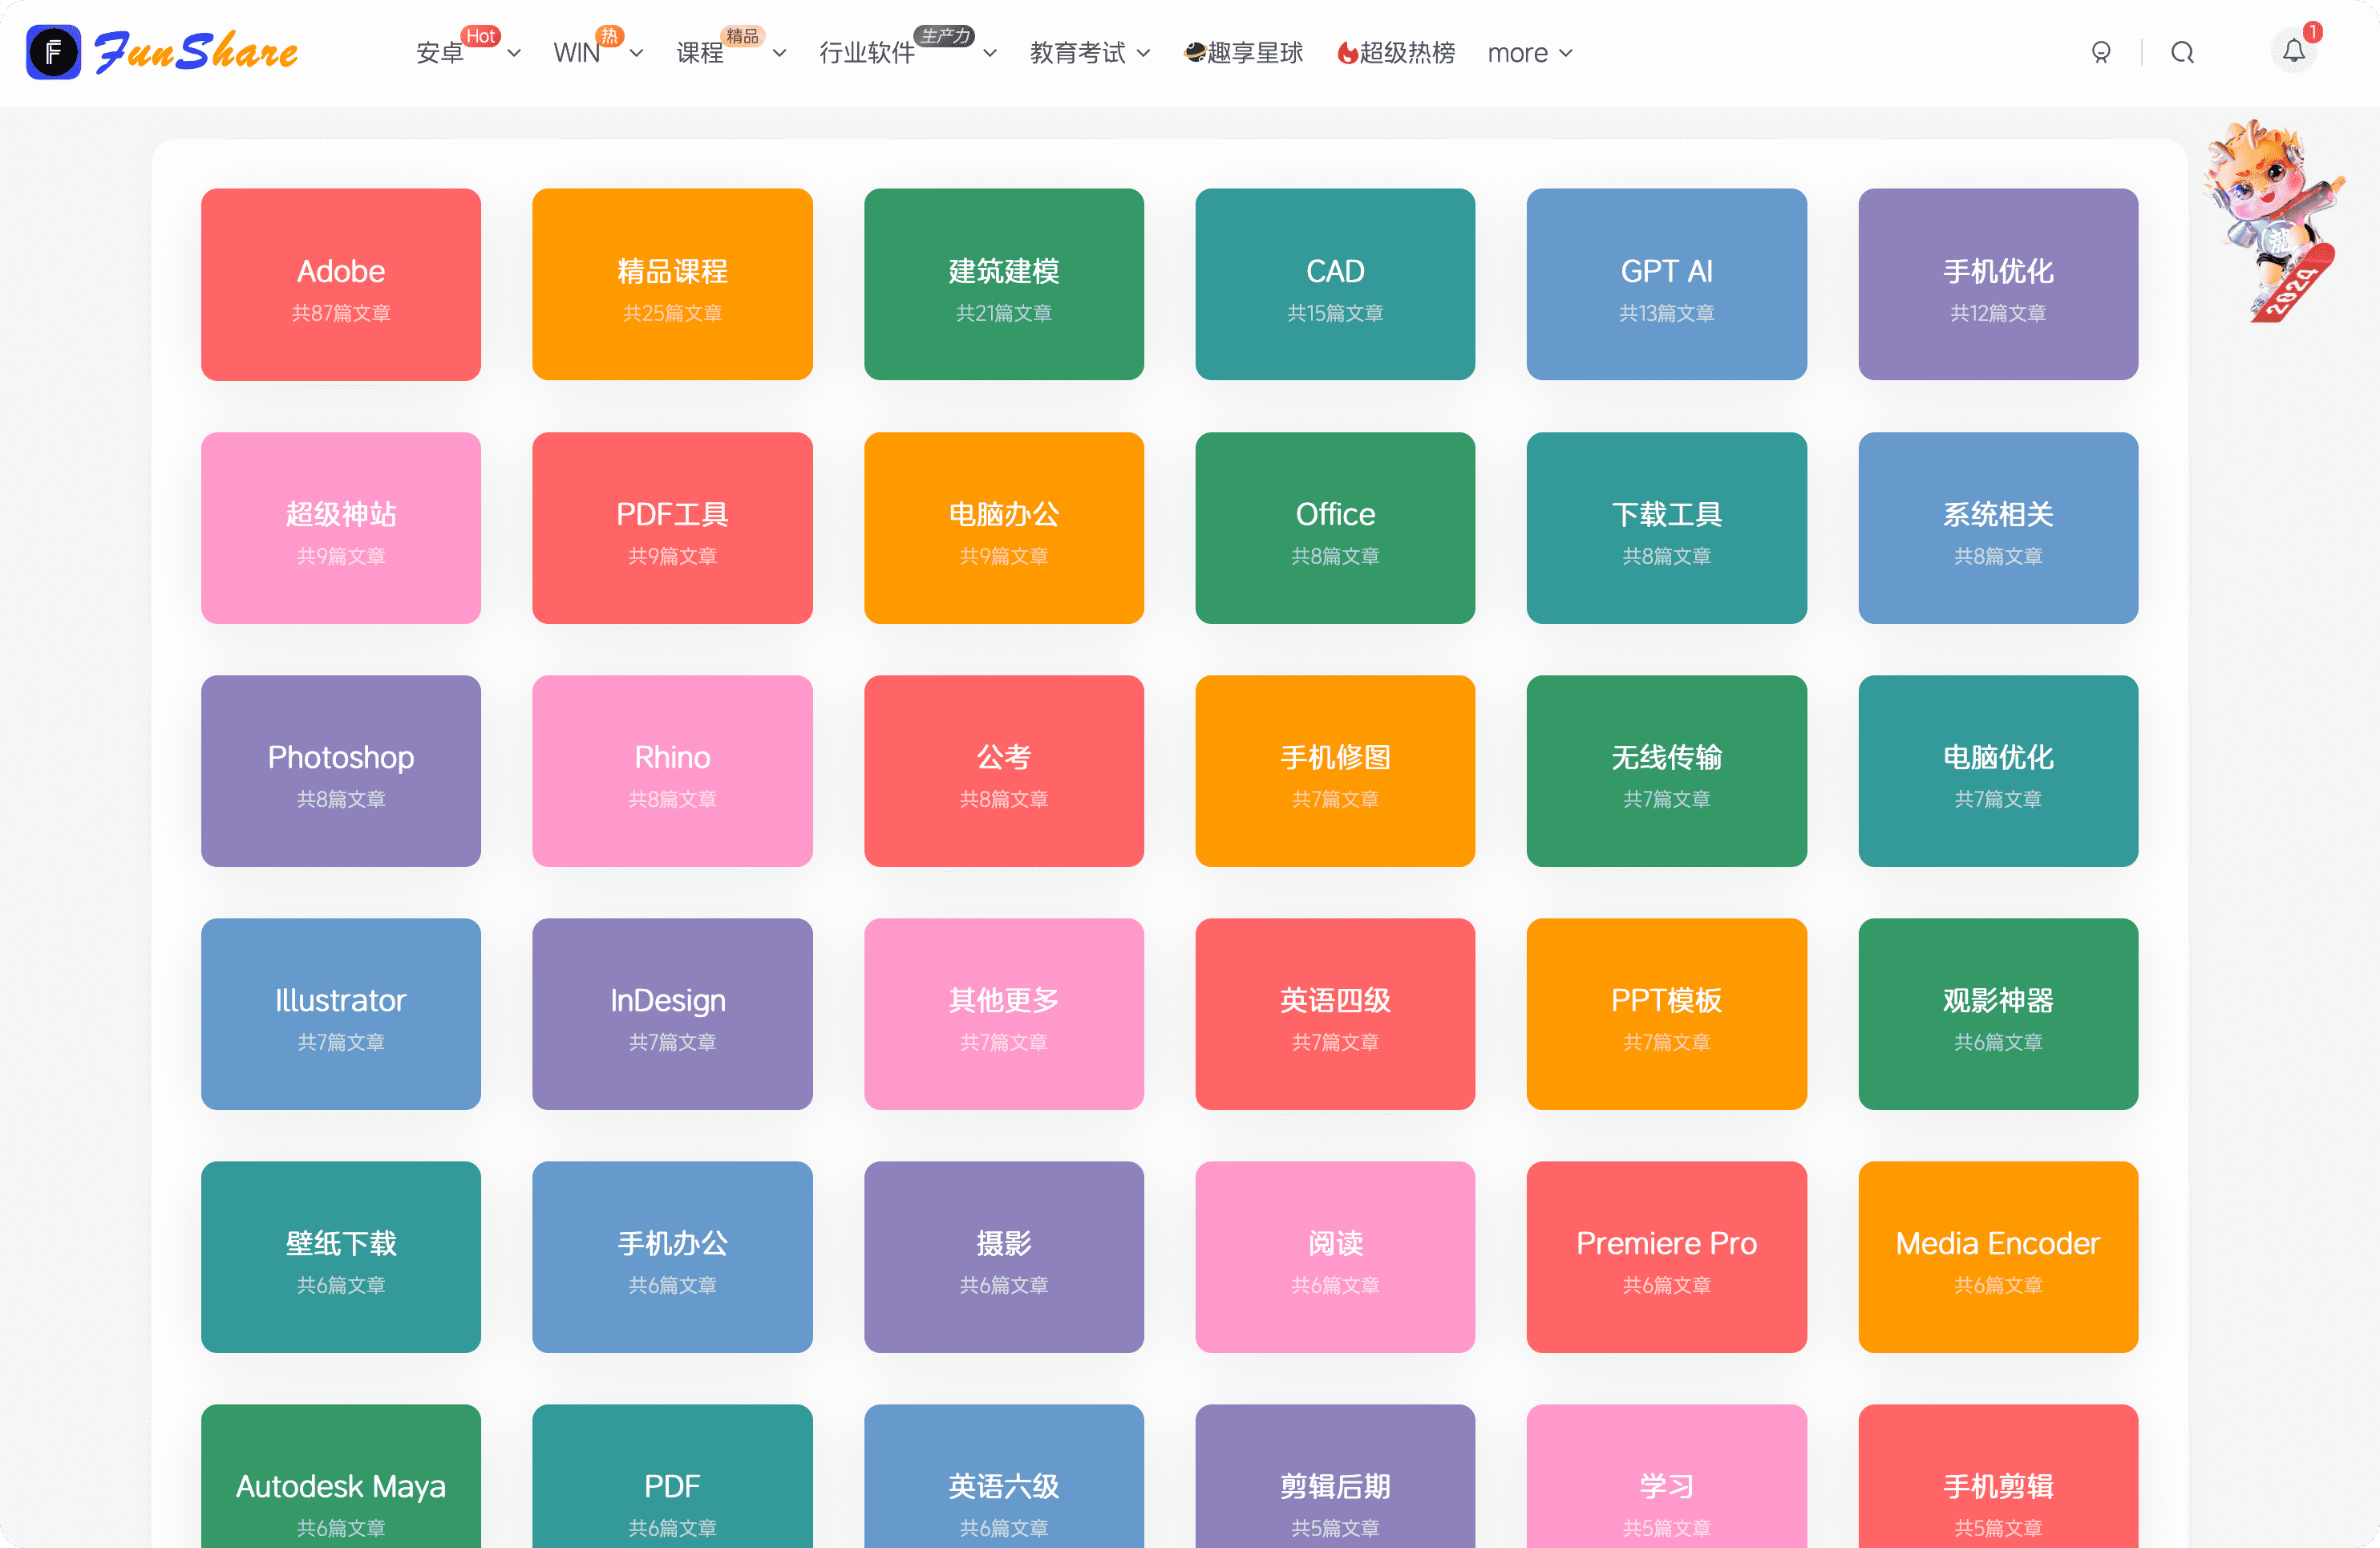Open the notifications bell icon
This screenshot has height=1548, width=2380.
click(x=2294, y=51)
